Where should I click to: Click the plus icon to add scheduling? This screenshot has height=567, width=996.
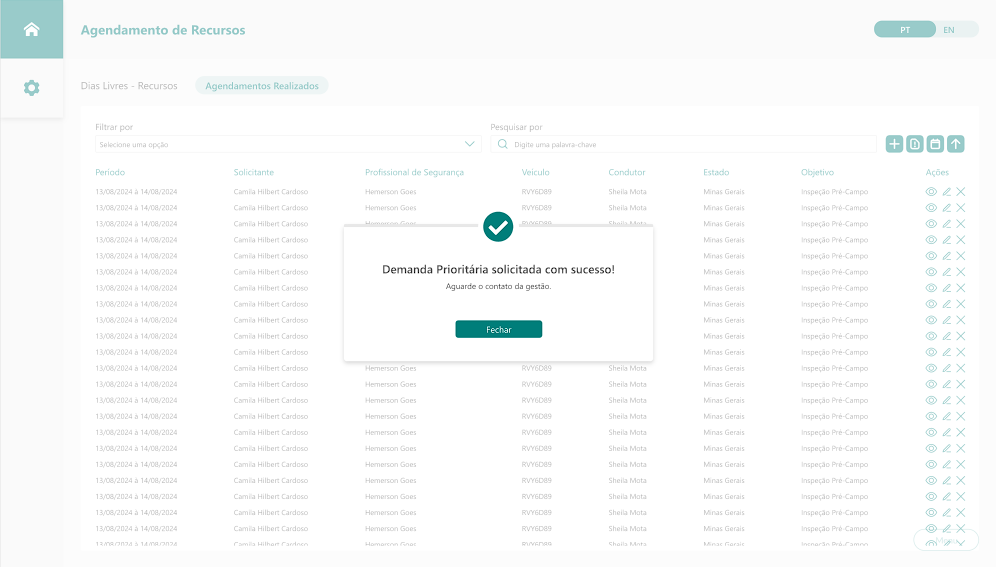point(894,144)
